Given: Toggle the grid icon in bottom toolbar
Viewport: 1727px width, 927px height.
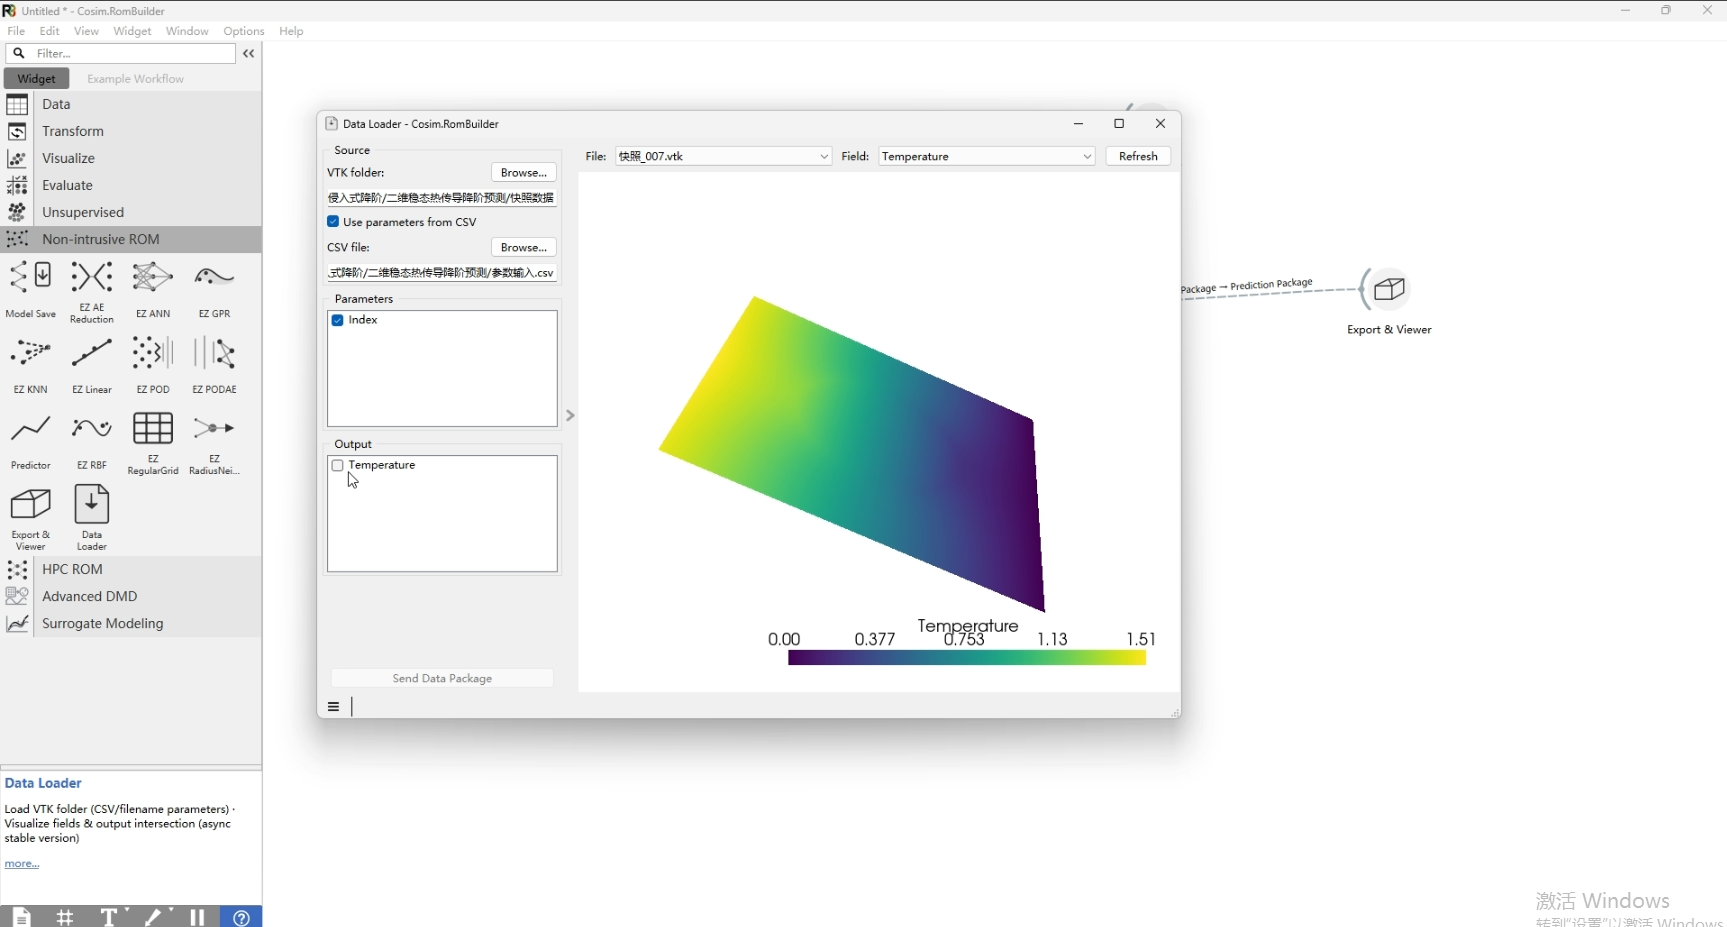Looking at the screenshot, I should click(x=65, y=917).
